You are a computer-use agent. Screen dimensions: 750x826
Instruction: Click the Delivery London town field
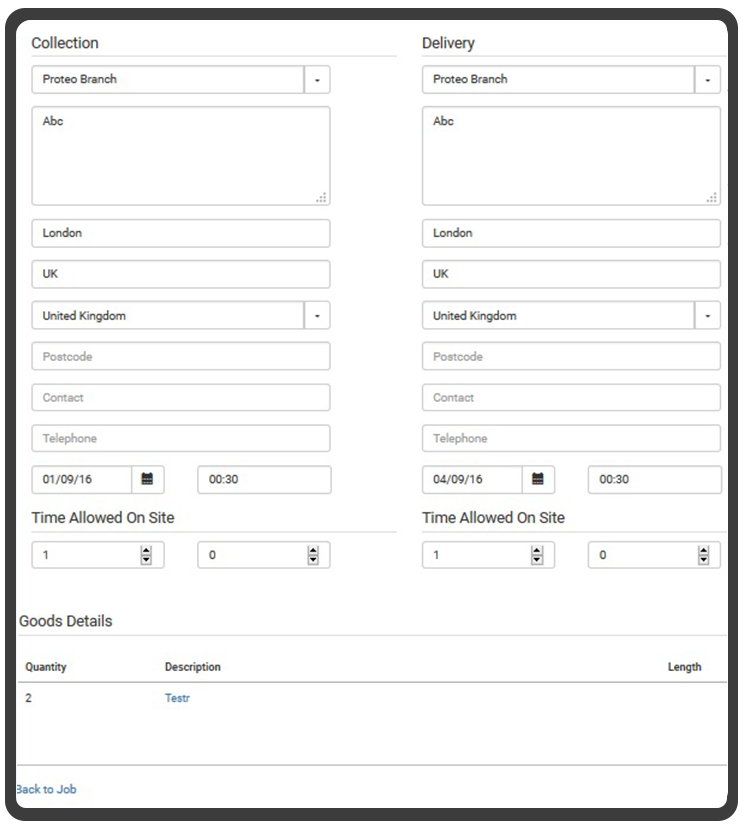click(x=571, y=233)
